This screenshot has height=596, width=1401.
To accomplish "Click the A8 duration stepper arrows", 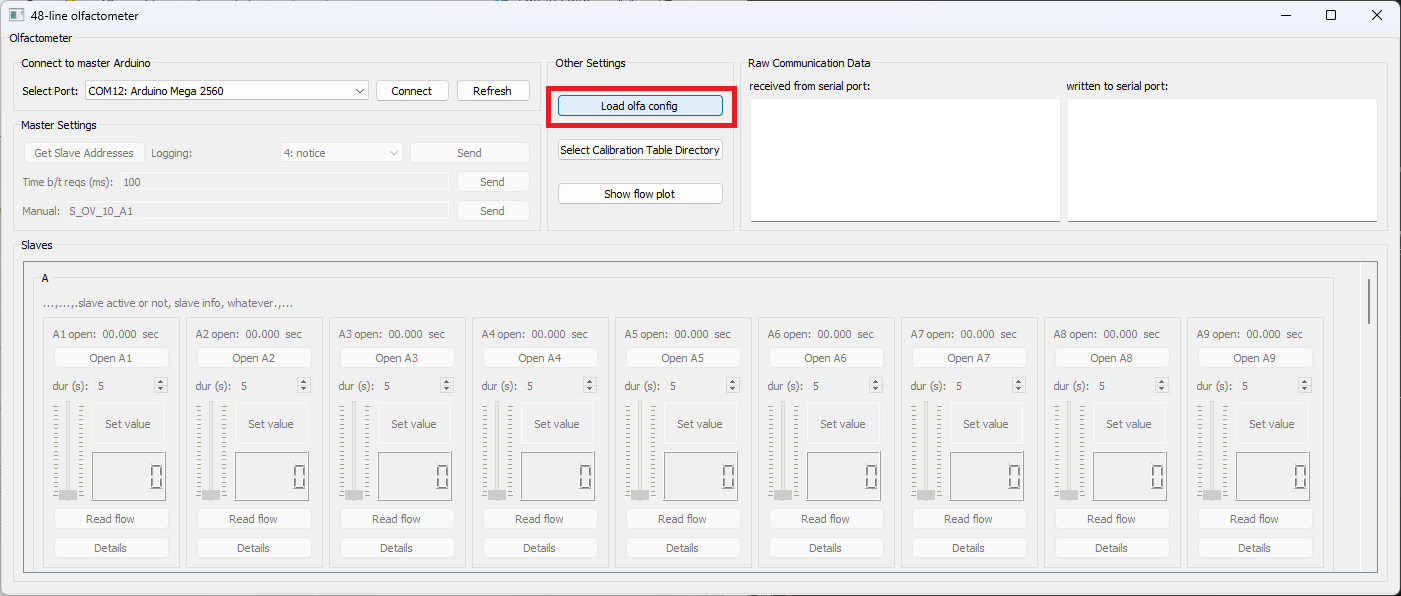I will point(1162,385).
